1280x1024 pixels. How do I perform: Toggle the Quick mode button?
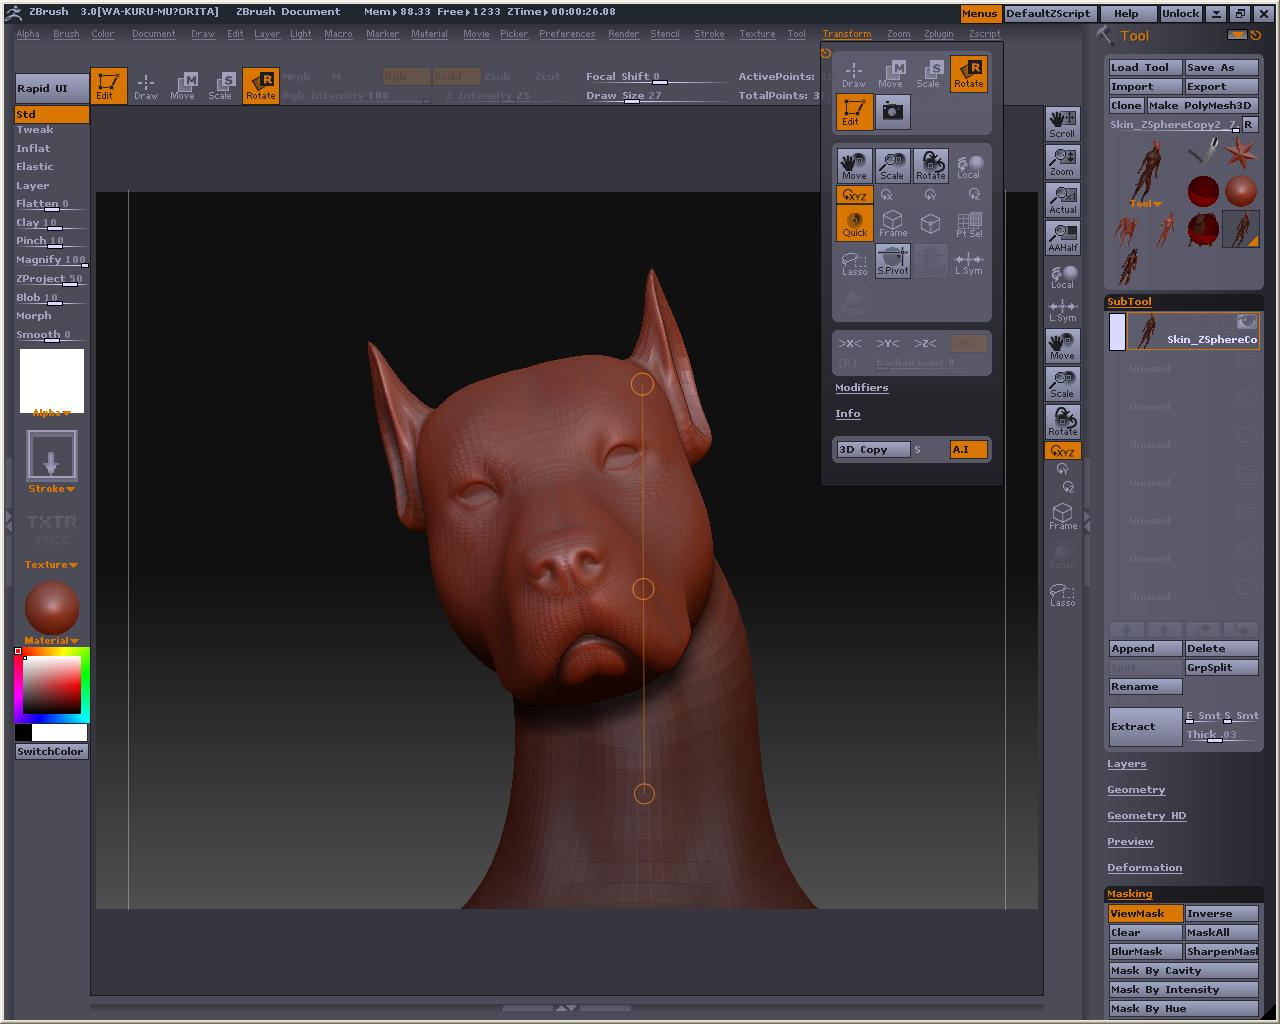coord(854,223)
